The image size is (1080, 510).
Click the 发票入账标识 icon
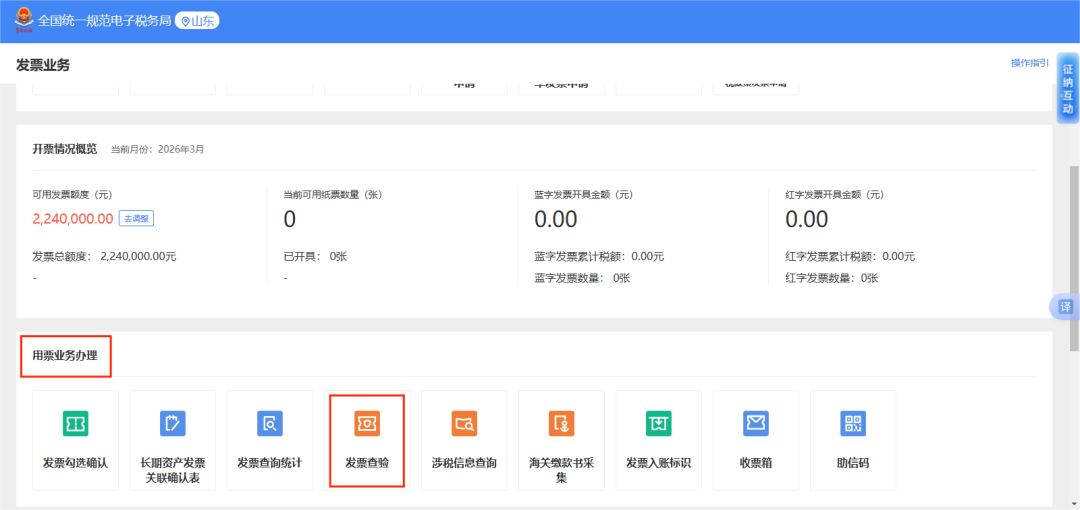click(658, 424)
